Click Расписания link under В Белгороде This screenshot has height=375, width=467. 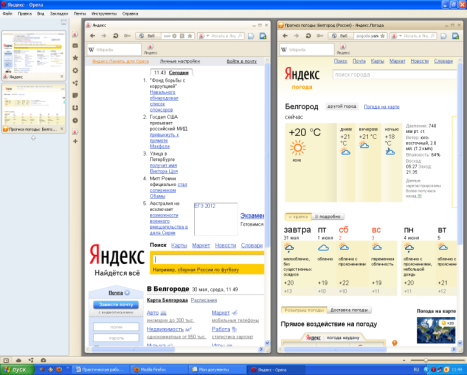coord(204,300)
